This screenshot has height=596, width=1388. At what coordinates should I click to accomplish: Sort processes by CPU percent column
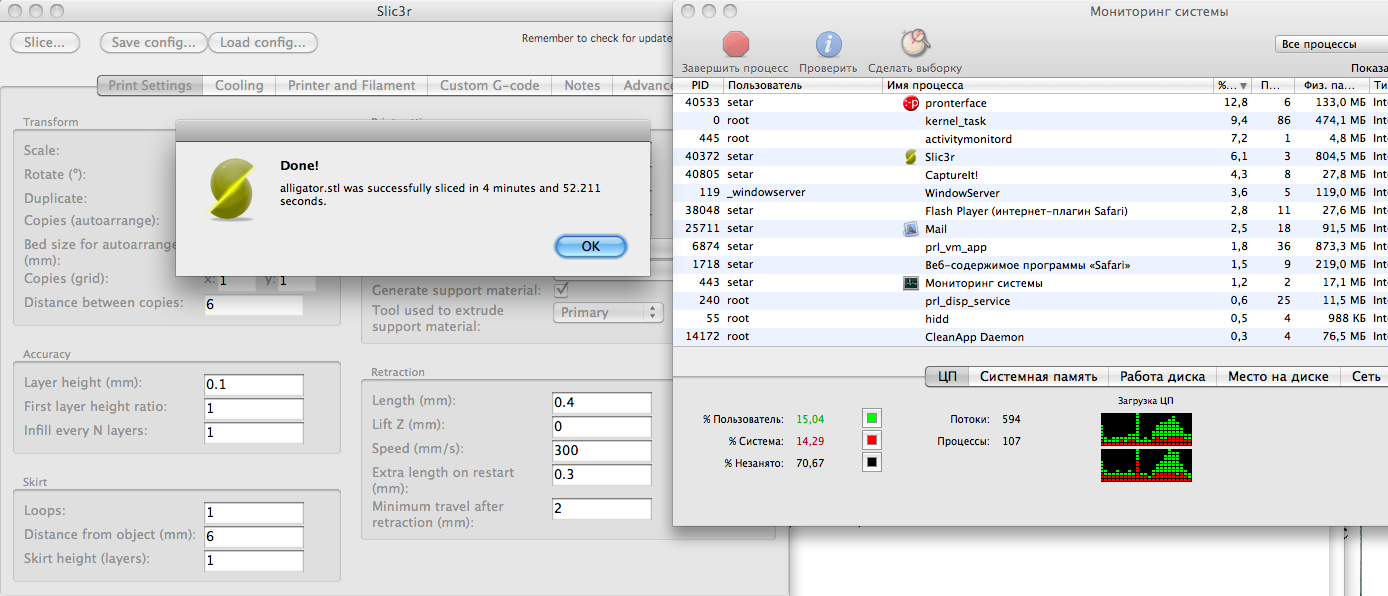pyautogui.click(x=1232, y=86)
